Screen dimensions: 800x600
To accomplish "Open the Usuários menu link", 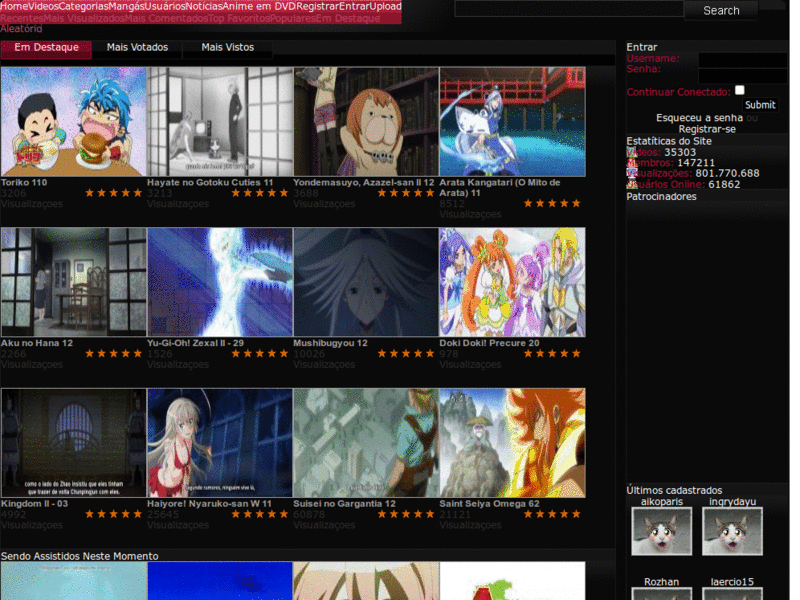I will [164, 7].
